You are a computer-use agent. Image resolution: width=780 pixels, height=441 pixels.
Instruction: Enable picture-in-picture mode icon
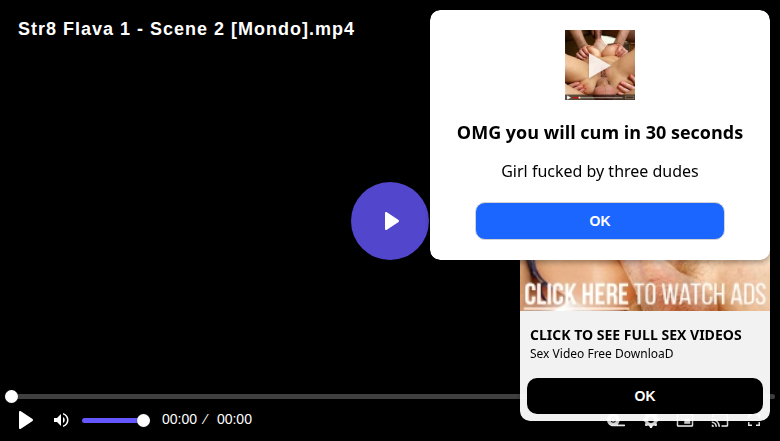pyautogui.click(x=685, y=424)
